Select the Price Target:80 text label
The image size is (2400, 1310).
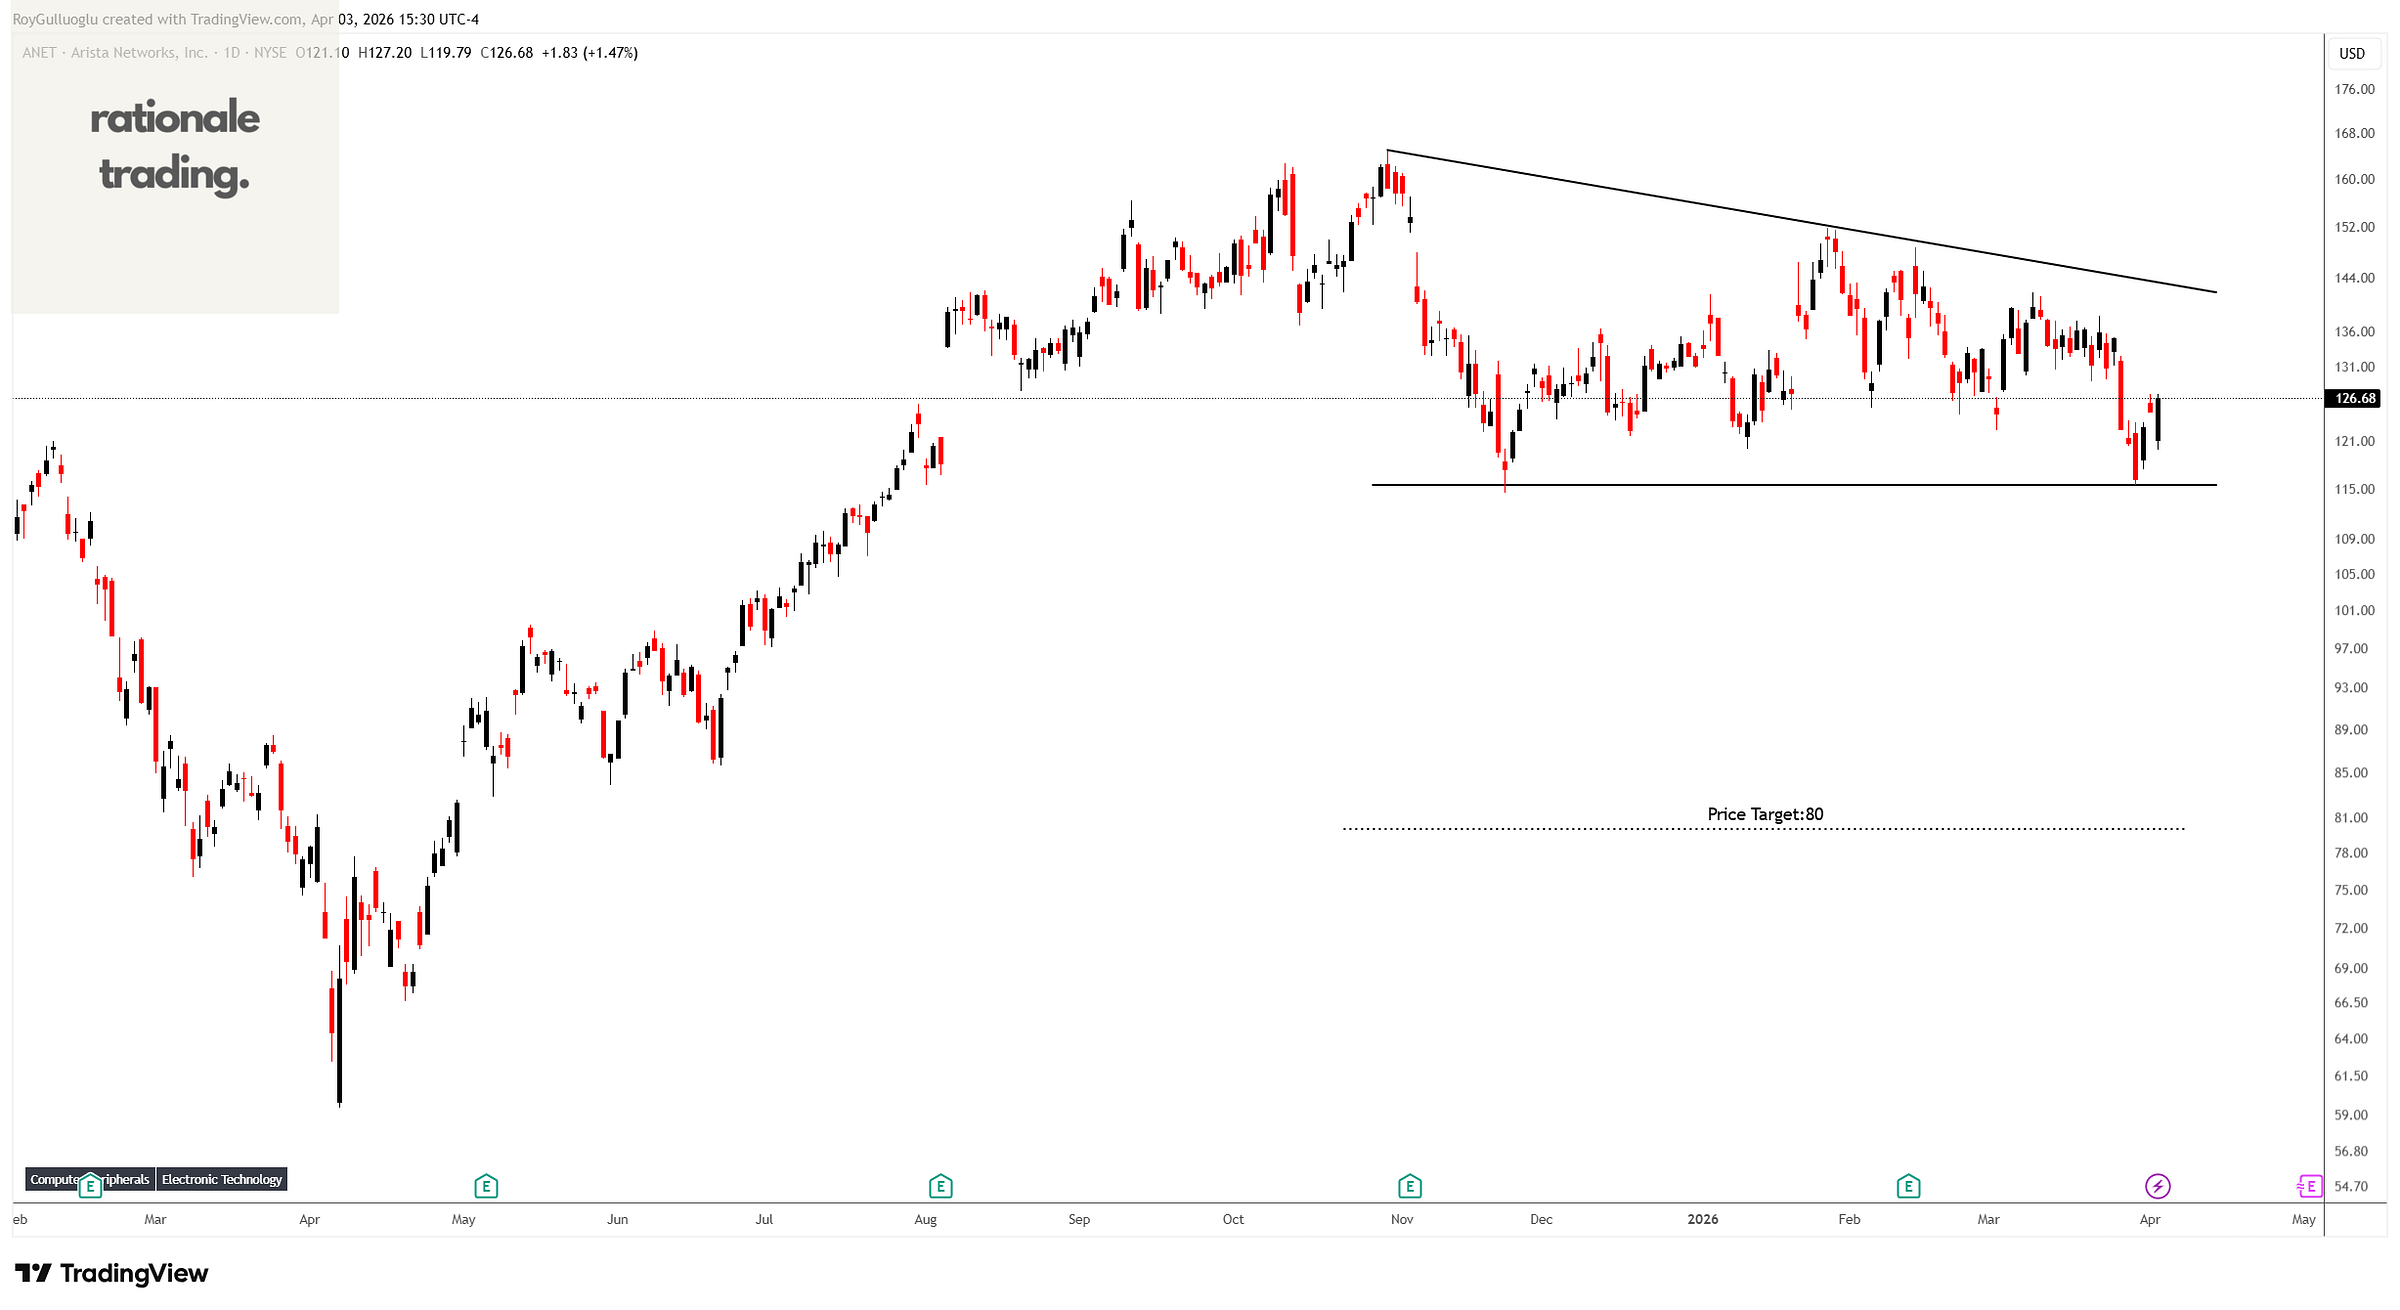(1765, 814)
